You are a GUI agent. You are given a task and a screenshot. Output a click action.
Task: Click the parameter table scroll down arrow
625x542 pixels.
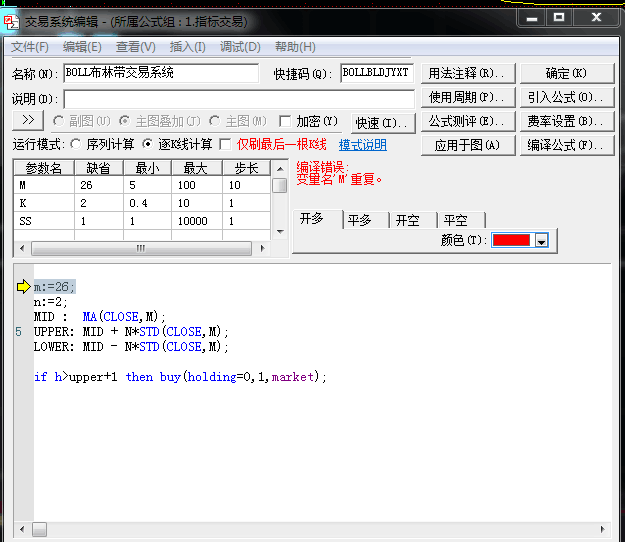[280, 232]
